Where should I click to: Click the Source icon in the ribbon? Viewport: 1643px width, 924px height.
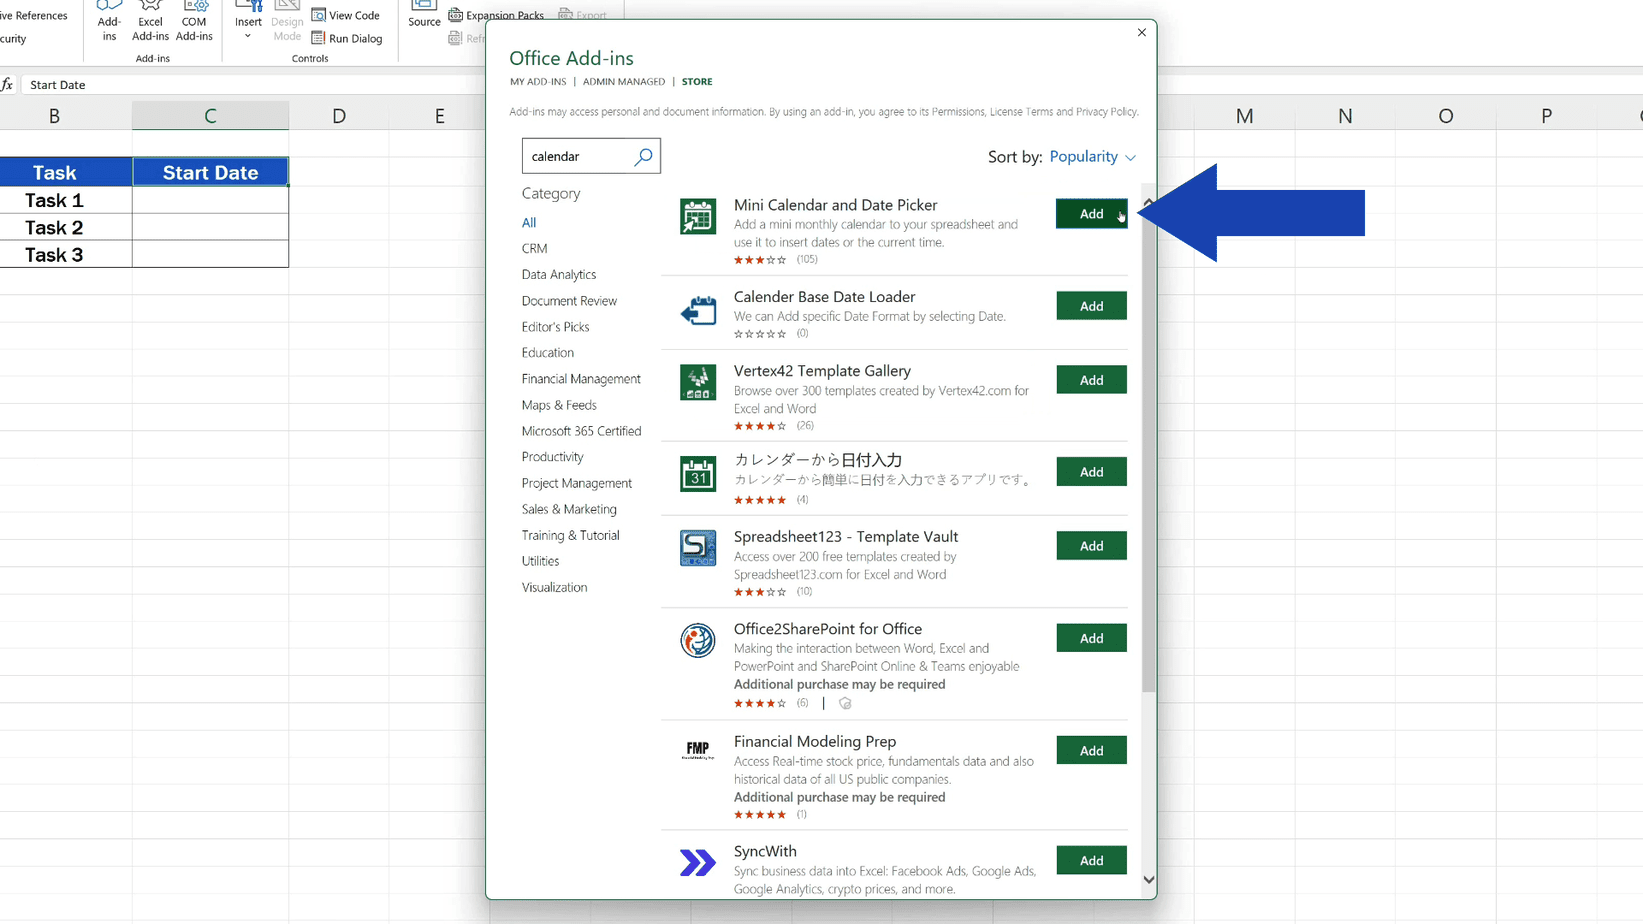[x=423, y=12]
